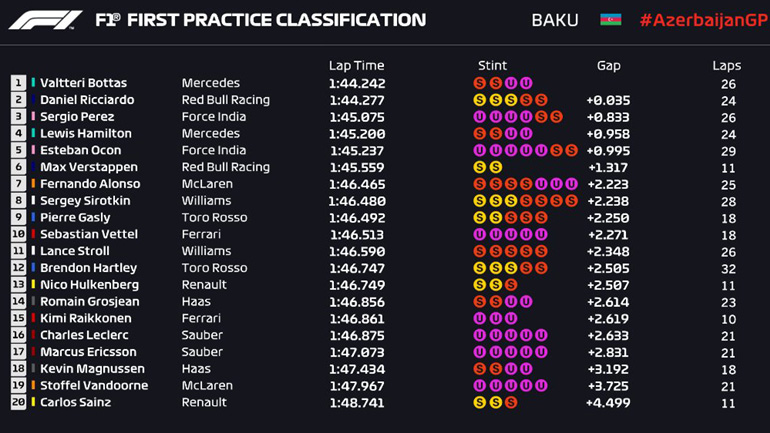Click orange team color bar beside Fernando Alonso

pyautogui.click(x=33, y=184)
